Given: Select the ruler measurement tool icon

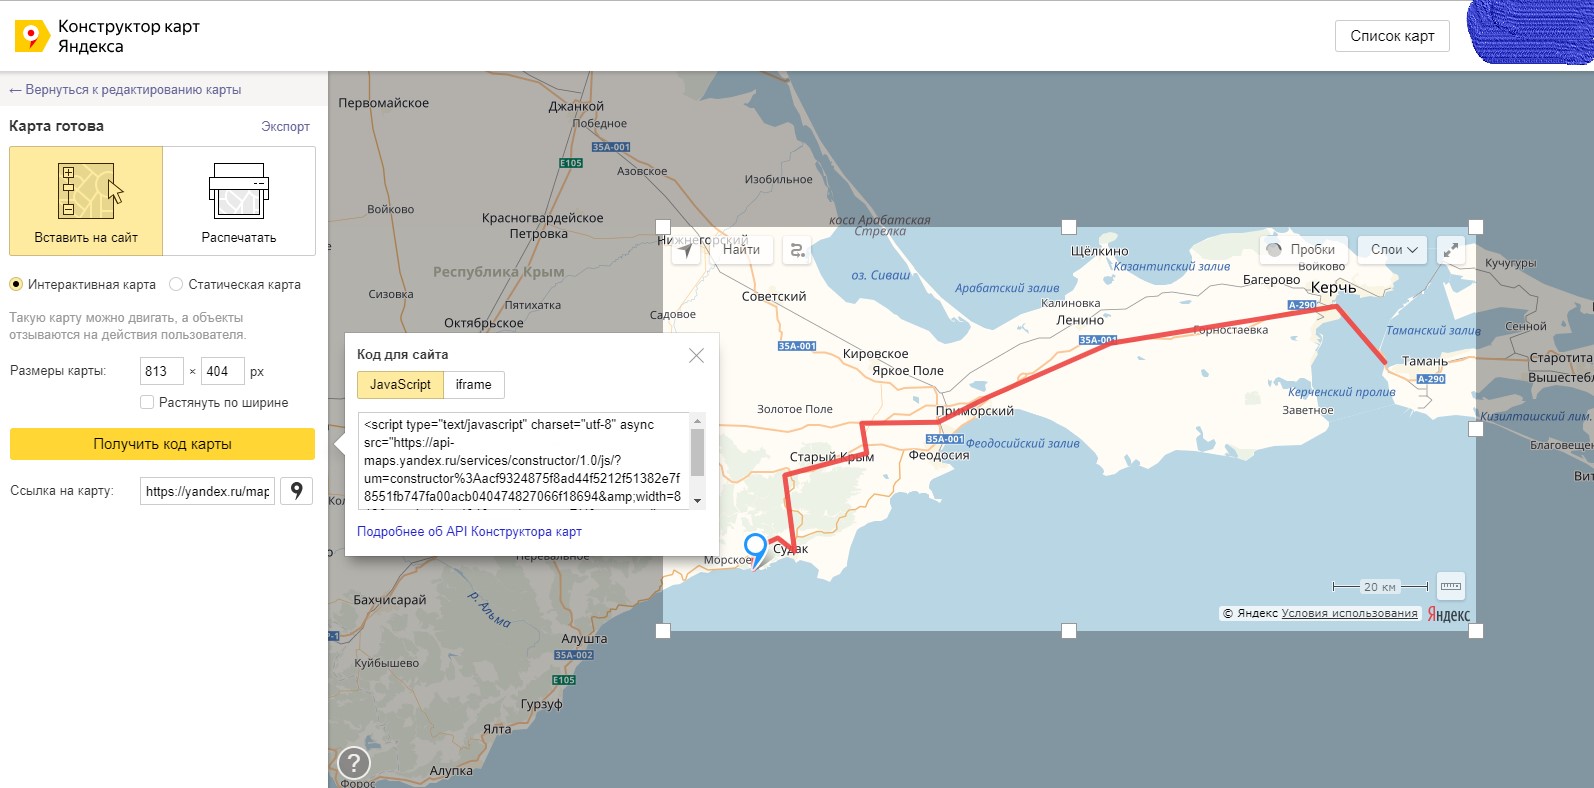Looking at the screenshot, I should point(1450,587).
